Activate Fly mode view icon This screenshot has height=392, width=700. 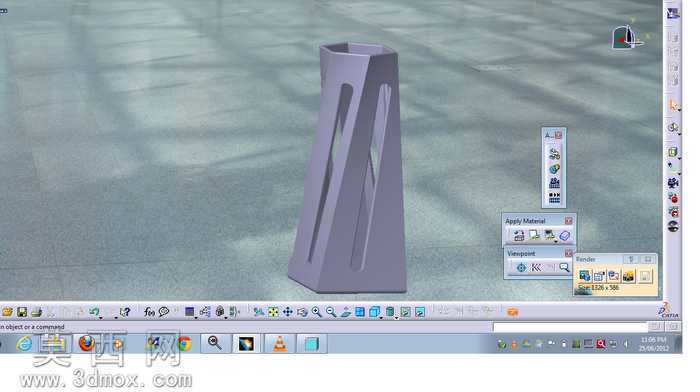tap(258, 312)
